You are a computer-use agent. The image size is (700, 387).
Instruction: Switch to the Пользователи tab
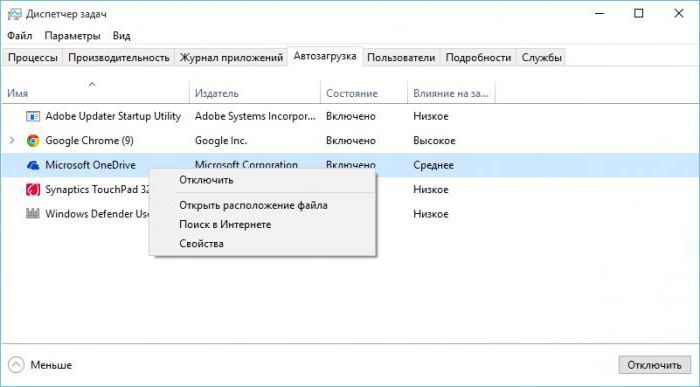click(x=401, y=58)
